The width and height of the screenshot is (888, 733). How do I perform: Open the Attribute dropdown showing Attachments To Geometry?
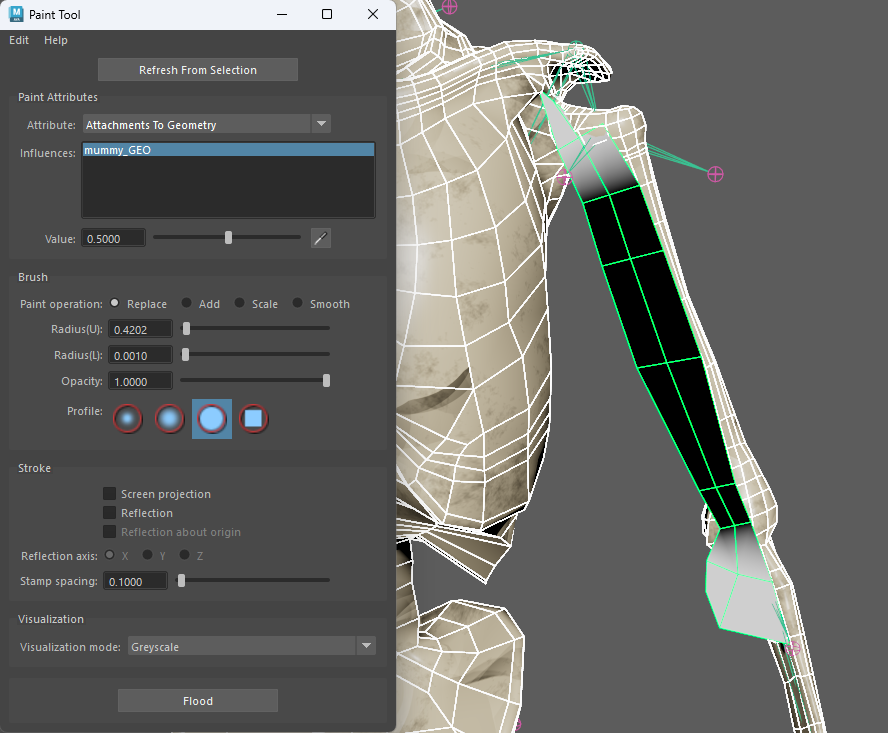[200, 124]
